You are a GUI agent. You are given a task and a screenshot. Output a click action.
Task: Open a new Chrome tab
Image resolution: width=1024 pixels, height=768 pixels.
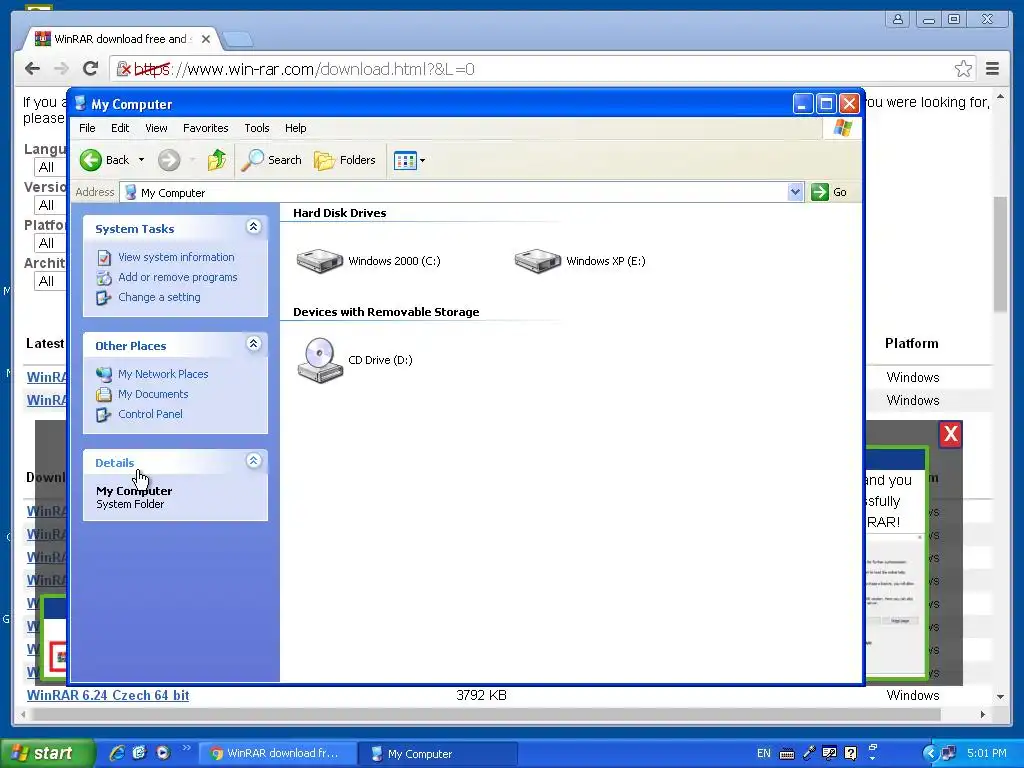238,40
